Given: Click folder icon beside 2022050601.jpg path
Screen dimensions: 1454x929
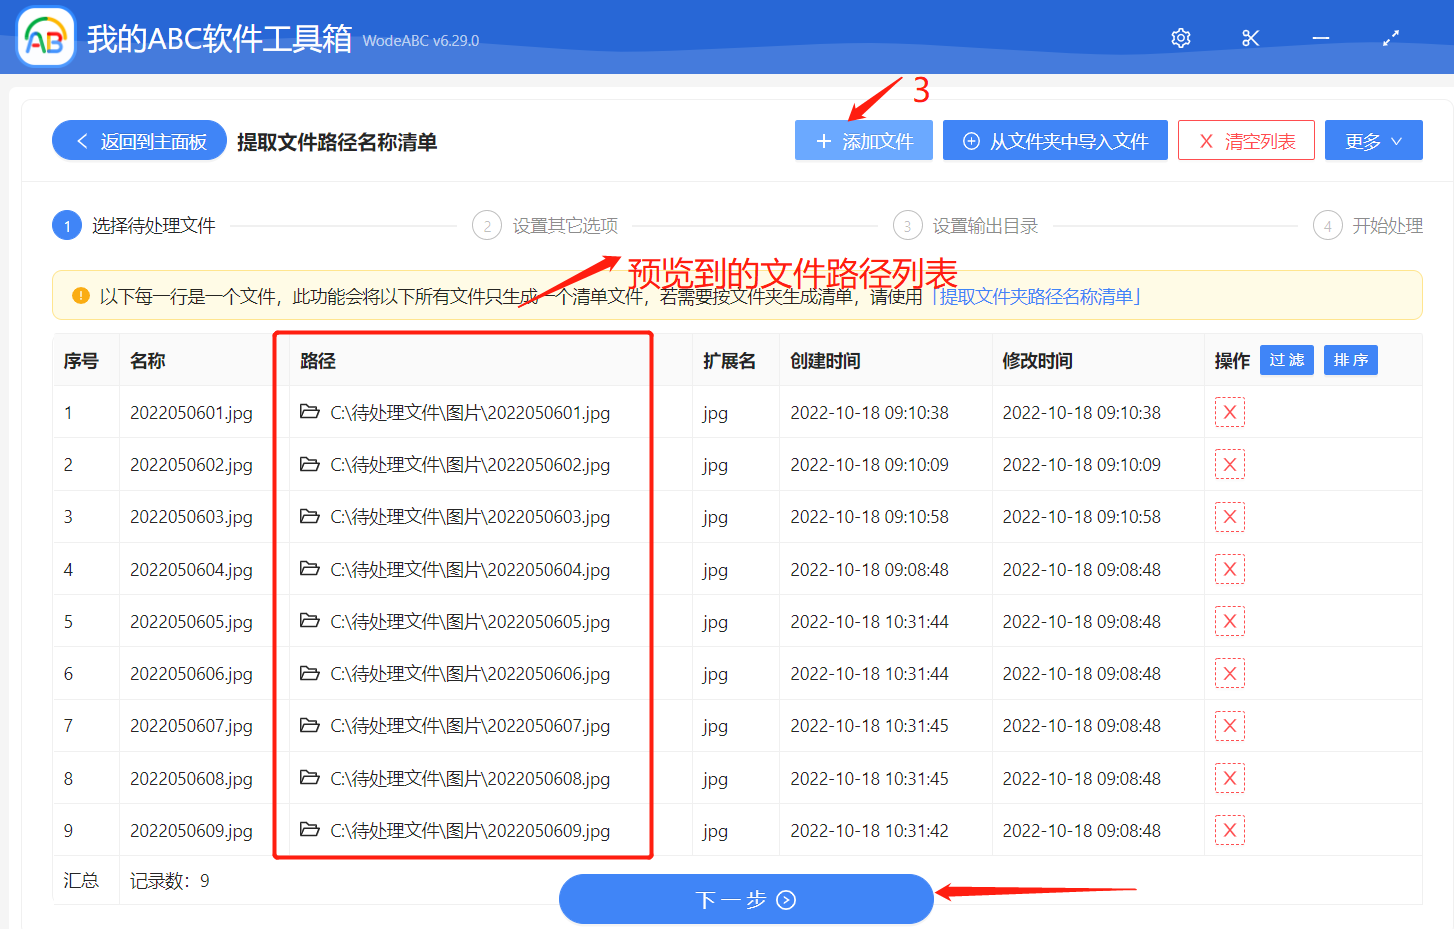Looking at the screenshot, I should point(310,412).
